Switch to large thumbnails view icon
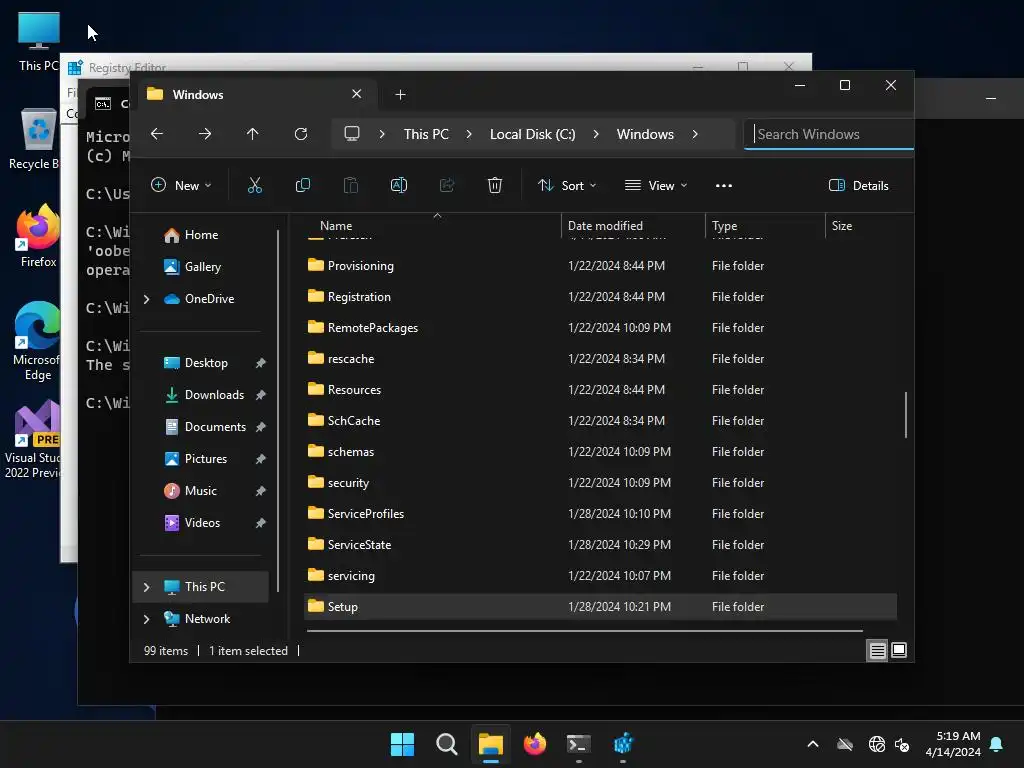The height and width of the screenshot is (768, 1024). (899, 650)
